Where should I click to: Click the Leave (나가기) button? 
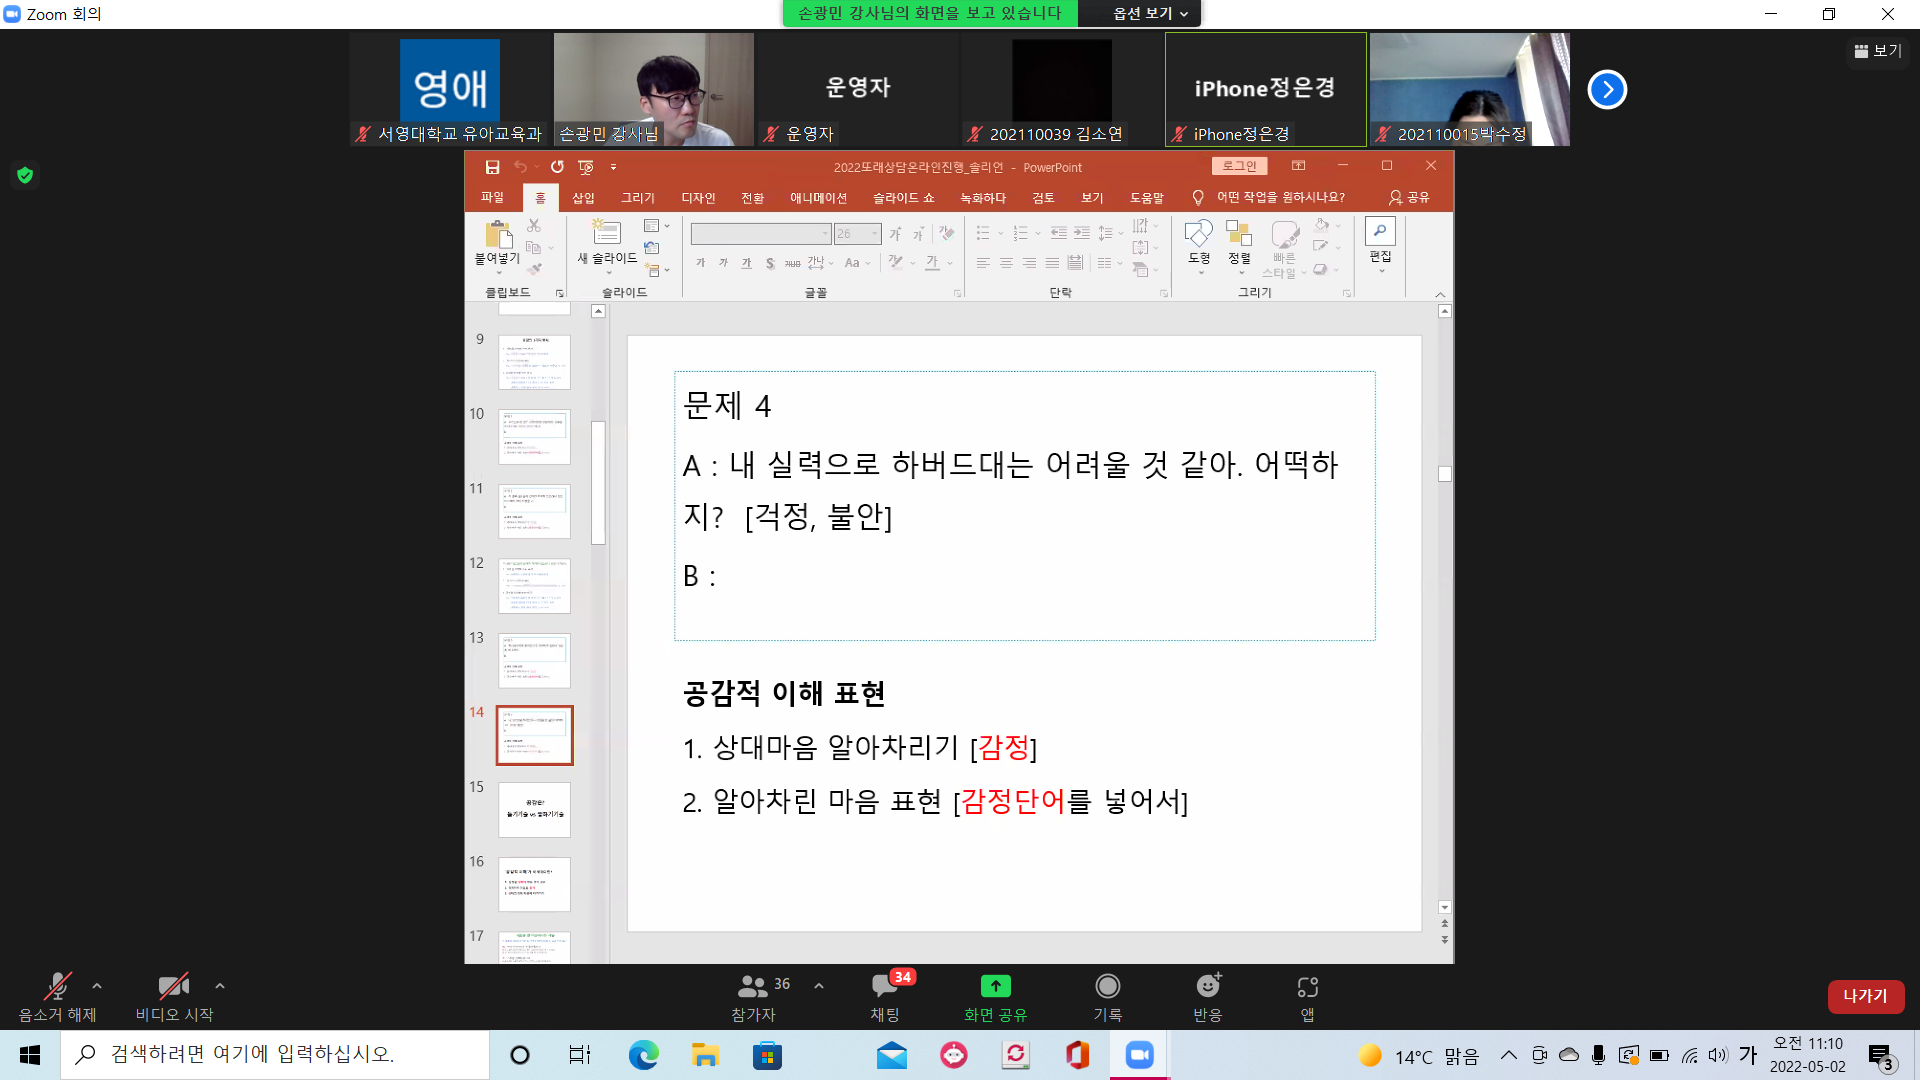(x=1865, y=996)
